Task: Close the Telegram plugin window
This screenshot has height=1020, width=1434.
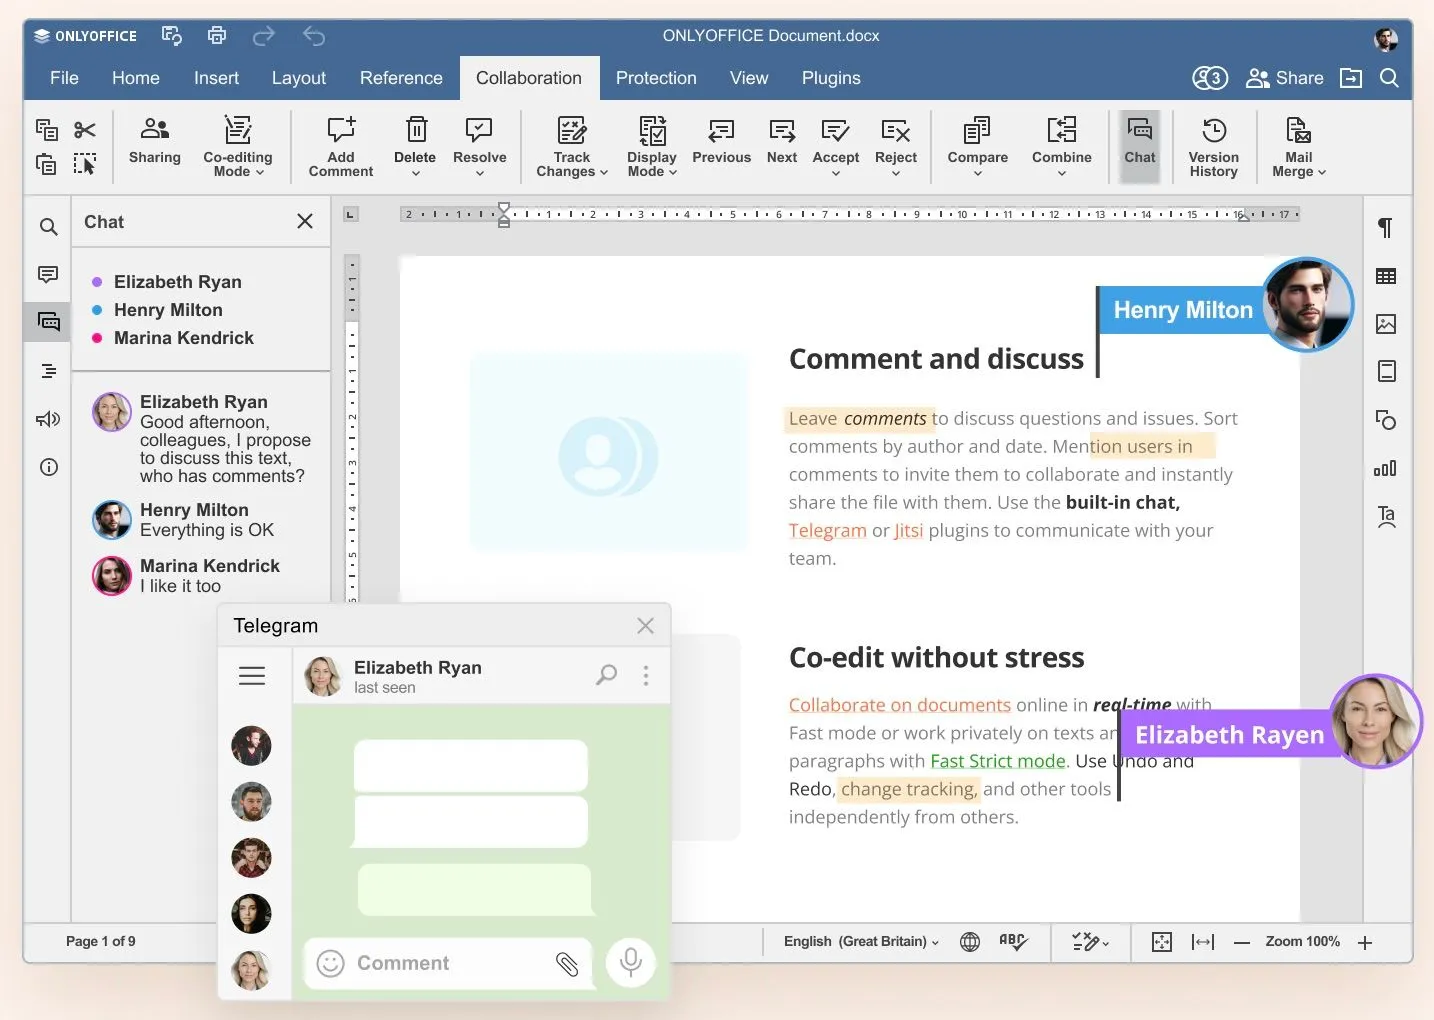Action: click(645, 626)
